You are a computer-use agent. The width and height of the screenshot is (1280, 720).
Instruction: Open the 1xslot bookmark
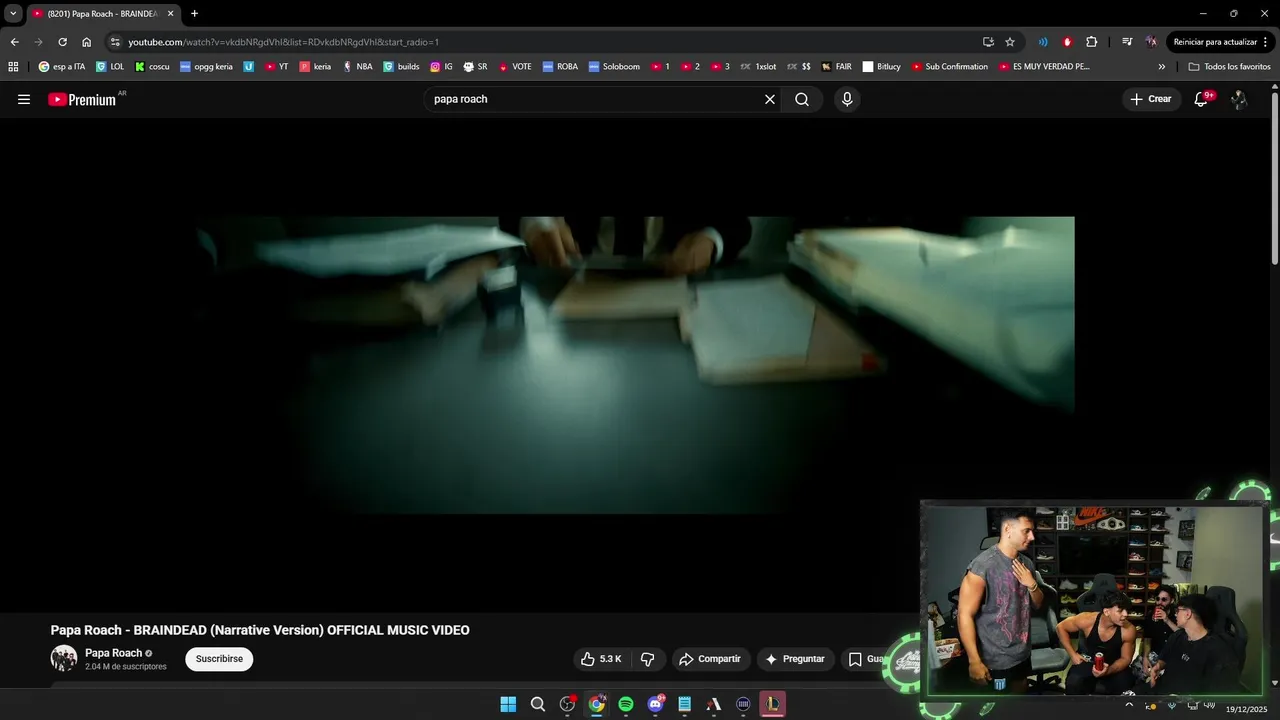(759, 67)
